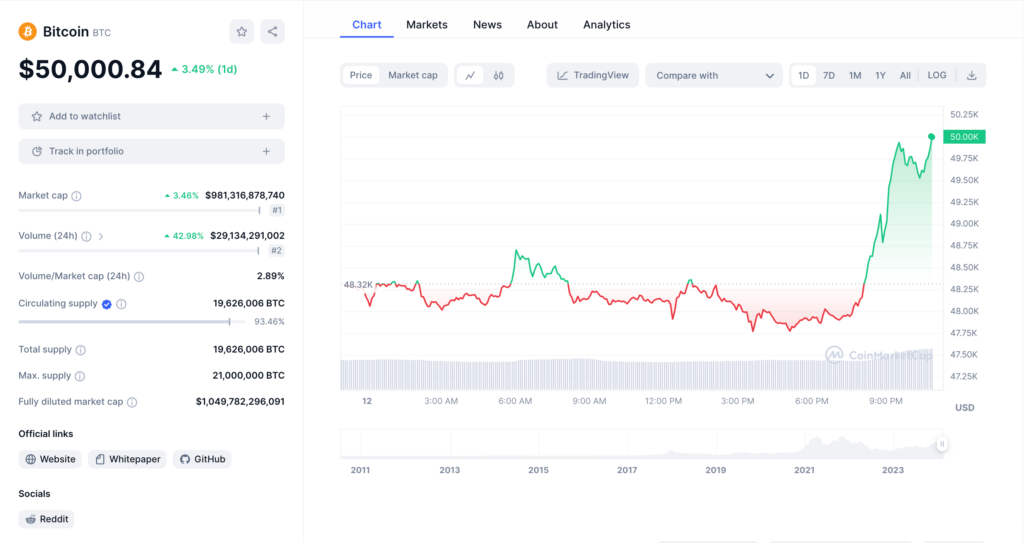Open the Circulating supply info icon
Viewport: 1024px width, 543px height.
click(121, 304)
